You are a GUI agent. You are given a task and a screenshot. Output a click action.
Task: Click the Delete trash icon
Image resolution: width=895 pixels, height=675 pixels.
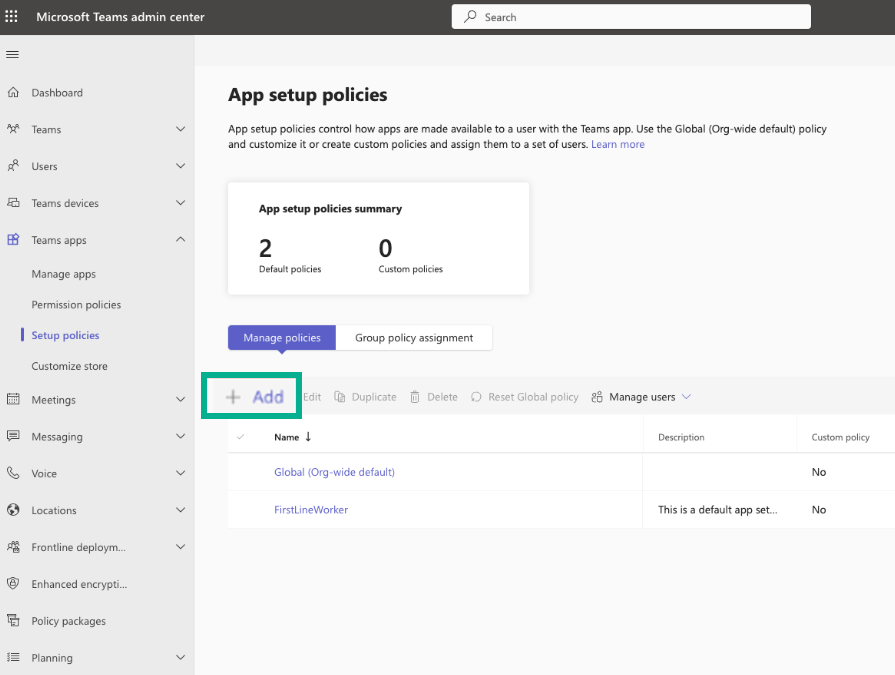tap(415, 397)
